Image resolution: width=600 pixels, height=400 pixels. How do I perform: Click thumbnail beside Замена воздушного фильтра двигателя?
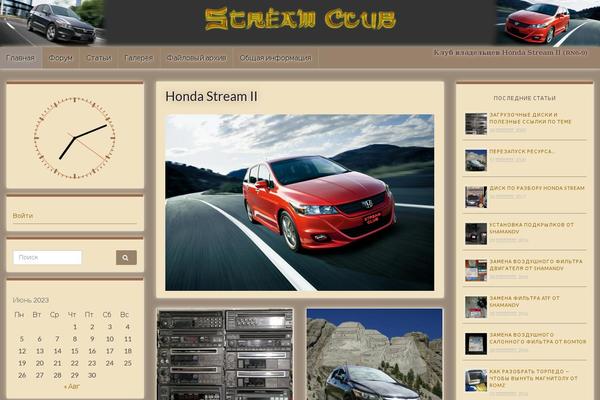coord(476,270)
